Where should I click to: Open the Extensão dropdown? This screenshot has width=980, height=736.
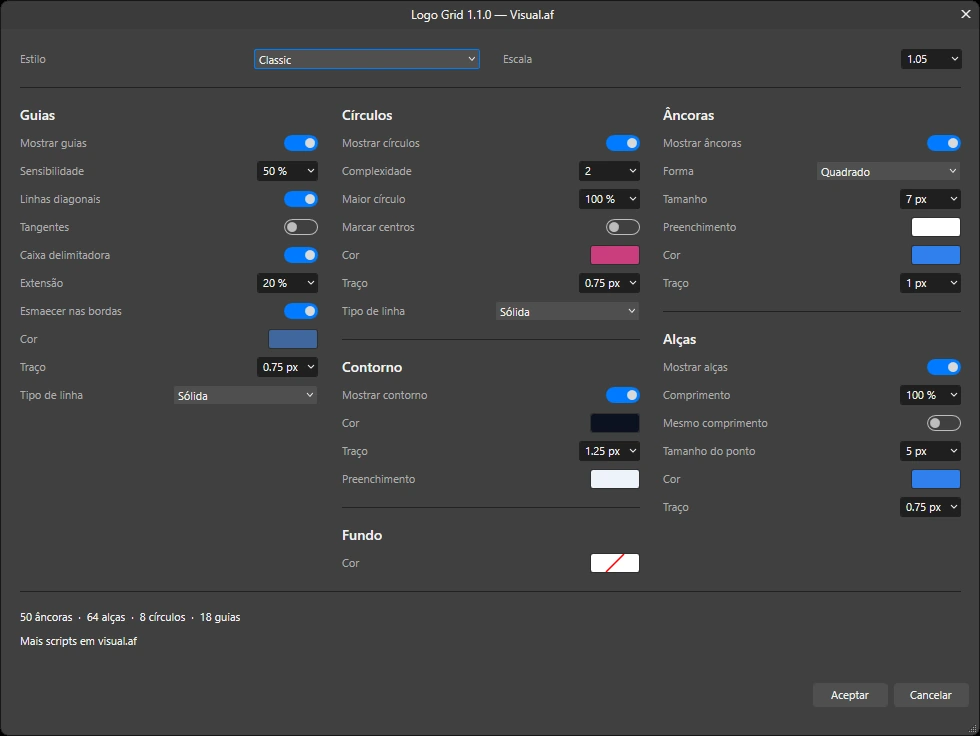point(288,283)
